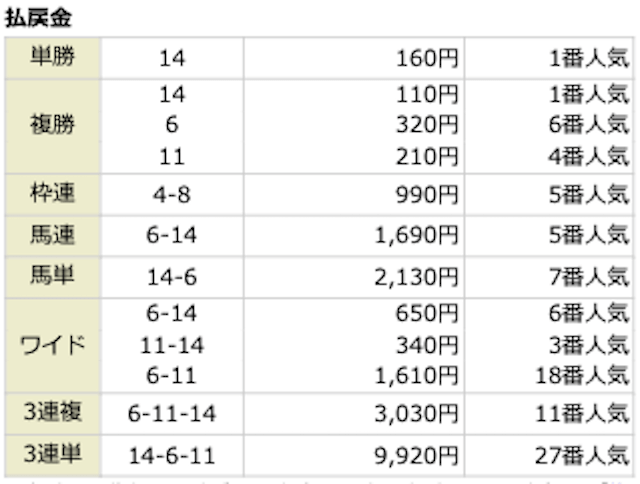The height and width of the screenshot is (484, 640).
Task: Click the 馬連 row label
Action: pos(52,236)
